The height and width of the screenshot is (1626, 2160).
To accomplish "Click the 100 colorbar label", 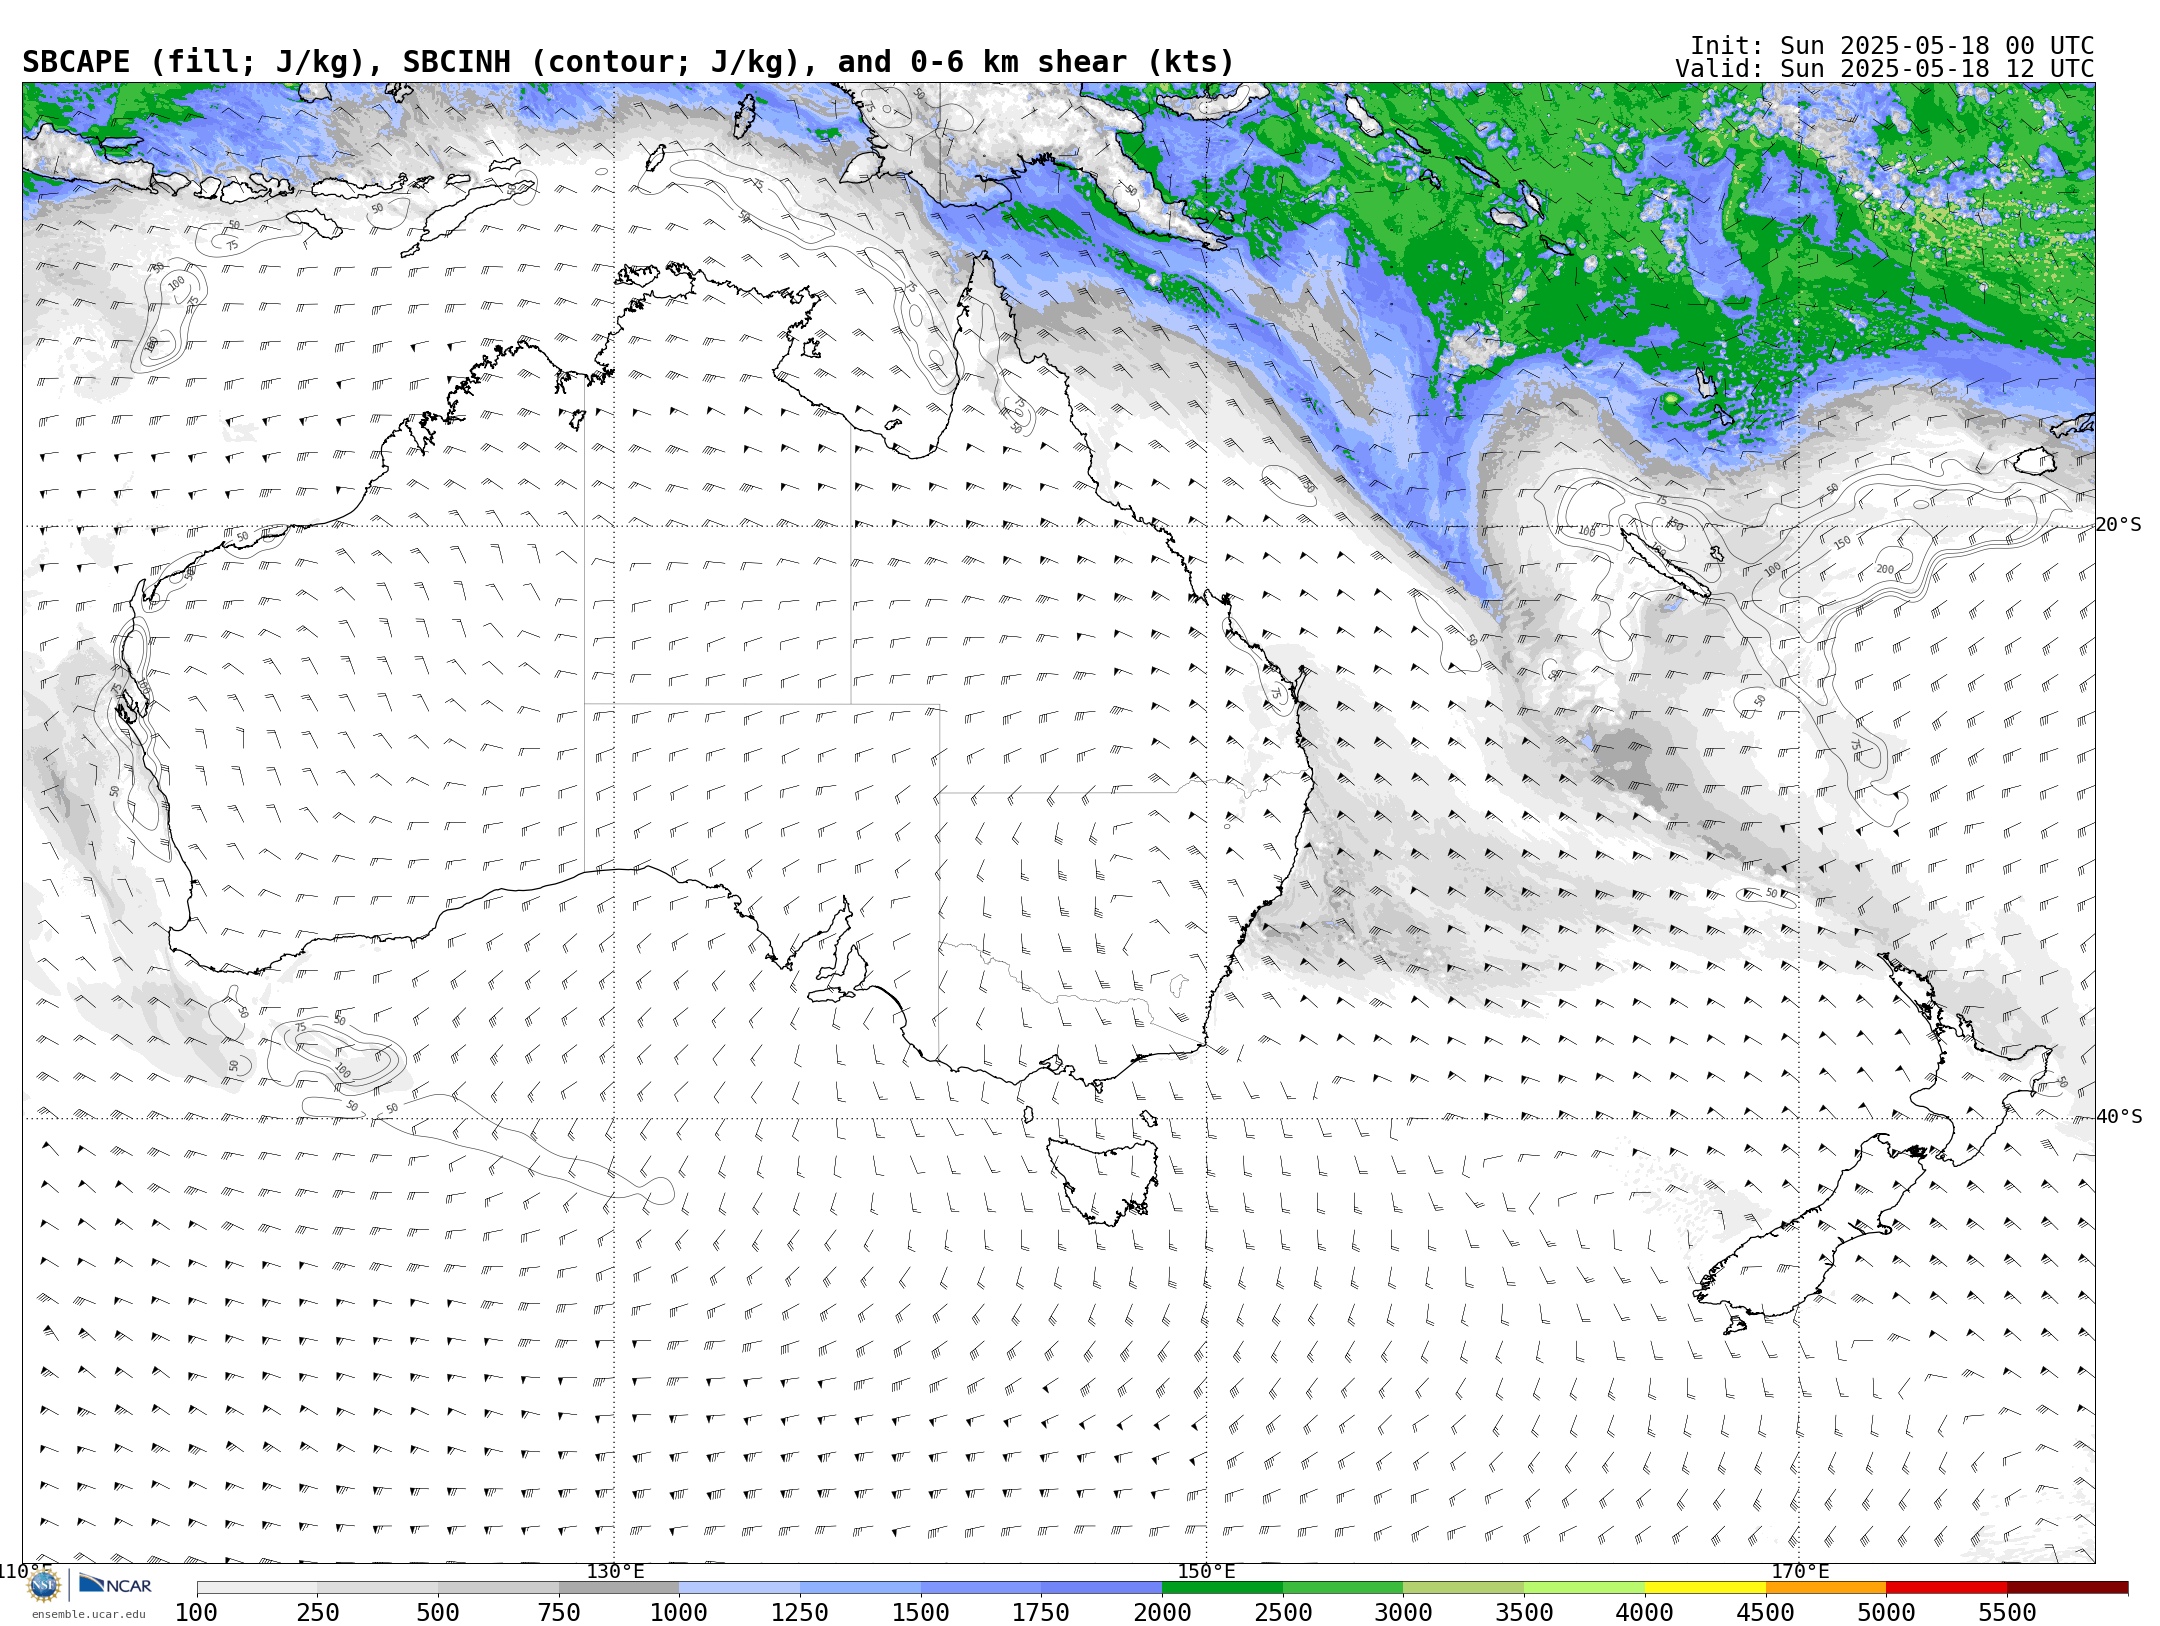I will (197, 1613).
